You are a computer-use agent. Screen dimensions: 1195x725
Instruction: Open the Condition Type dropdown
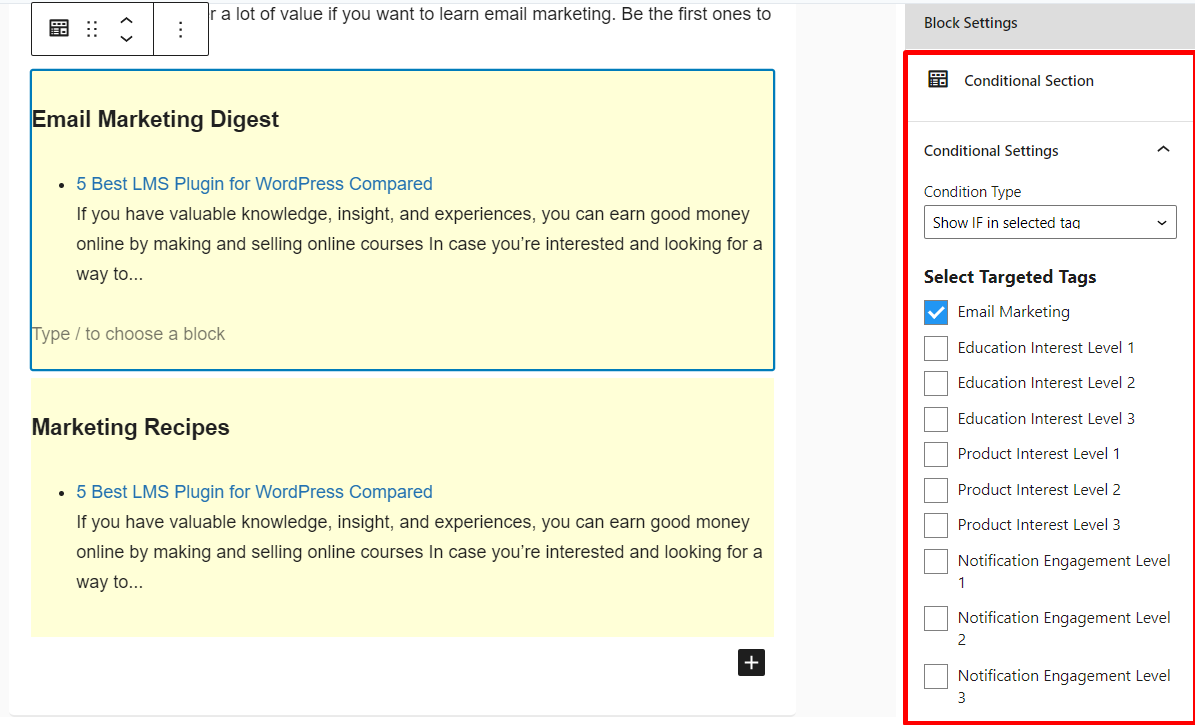pyautogui.click(x=1050, y=223)
